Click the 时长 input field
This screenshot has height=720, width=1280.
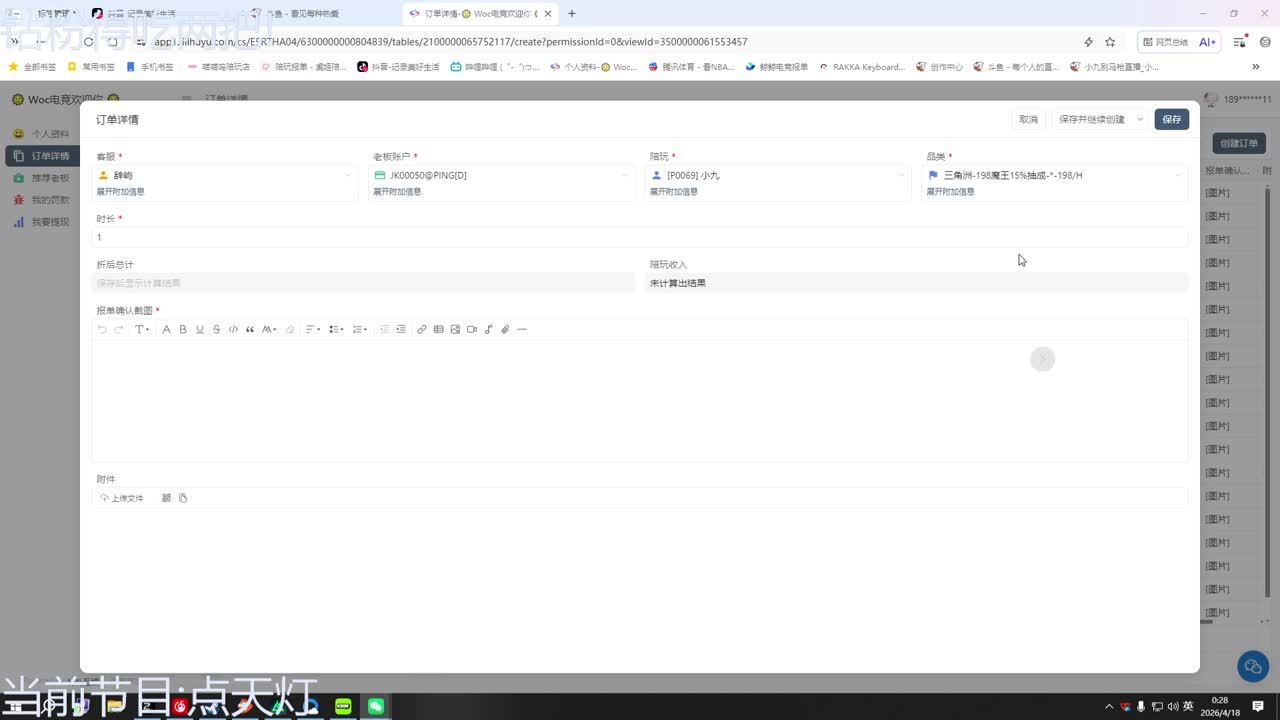pyautogui.click(x=640, y=237)
